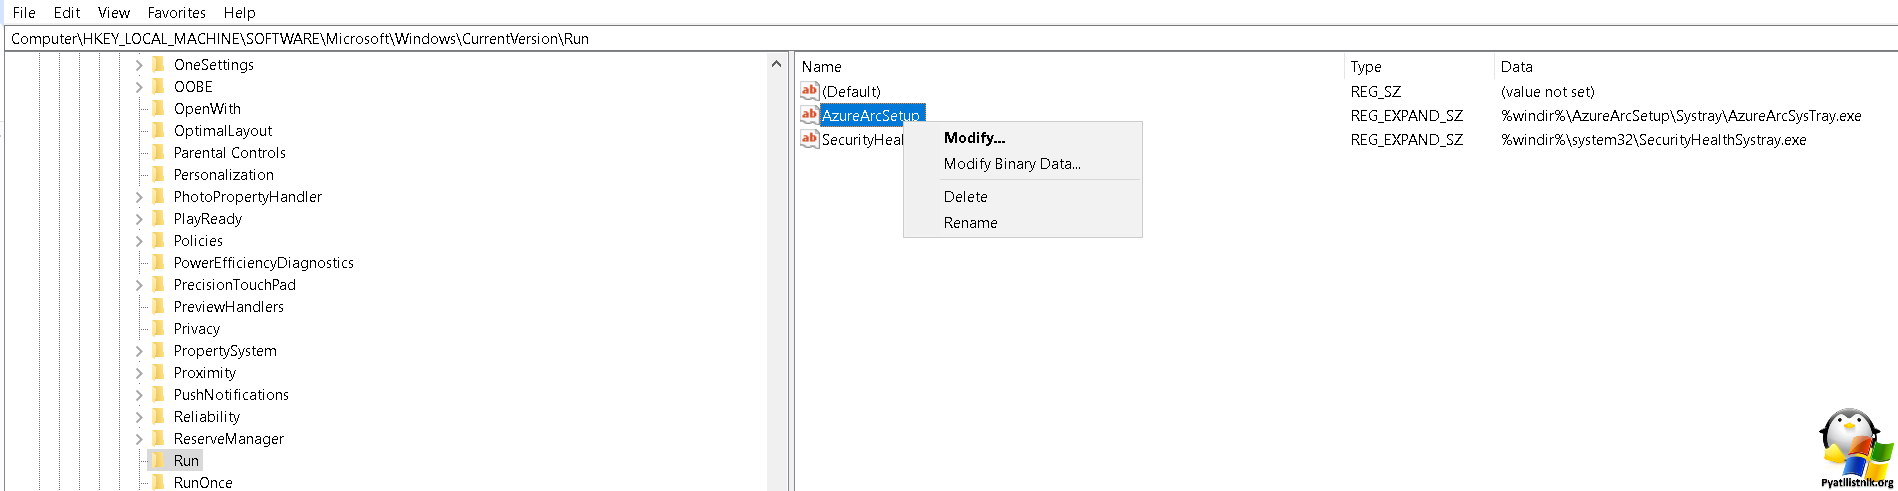Expand the PropertySystem key arrow
Viewport: 1898px width, 491px height.
pos(139,351)
